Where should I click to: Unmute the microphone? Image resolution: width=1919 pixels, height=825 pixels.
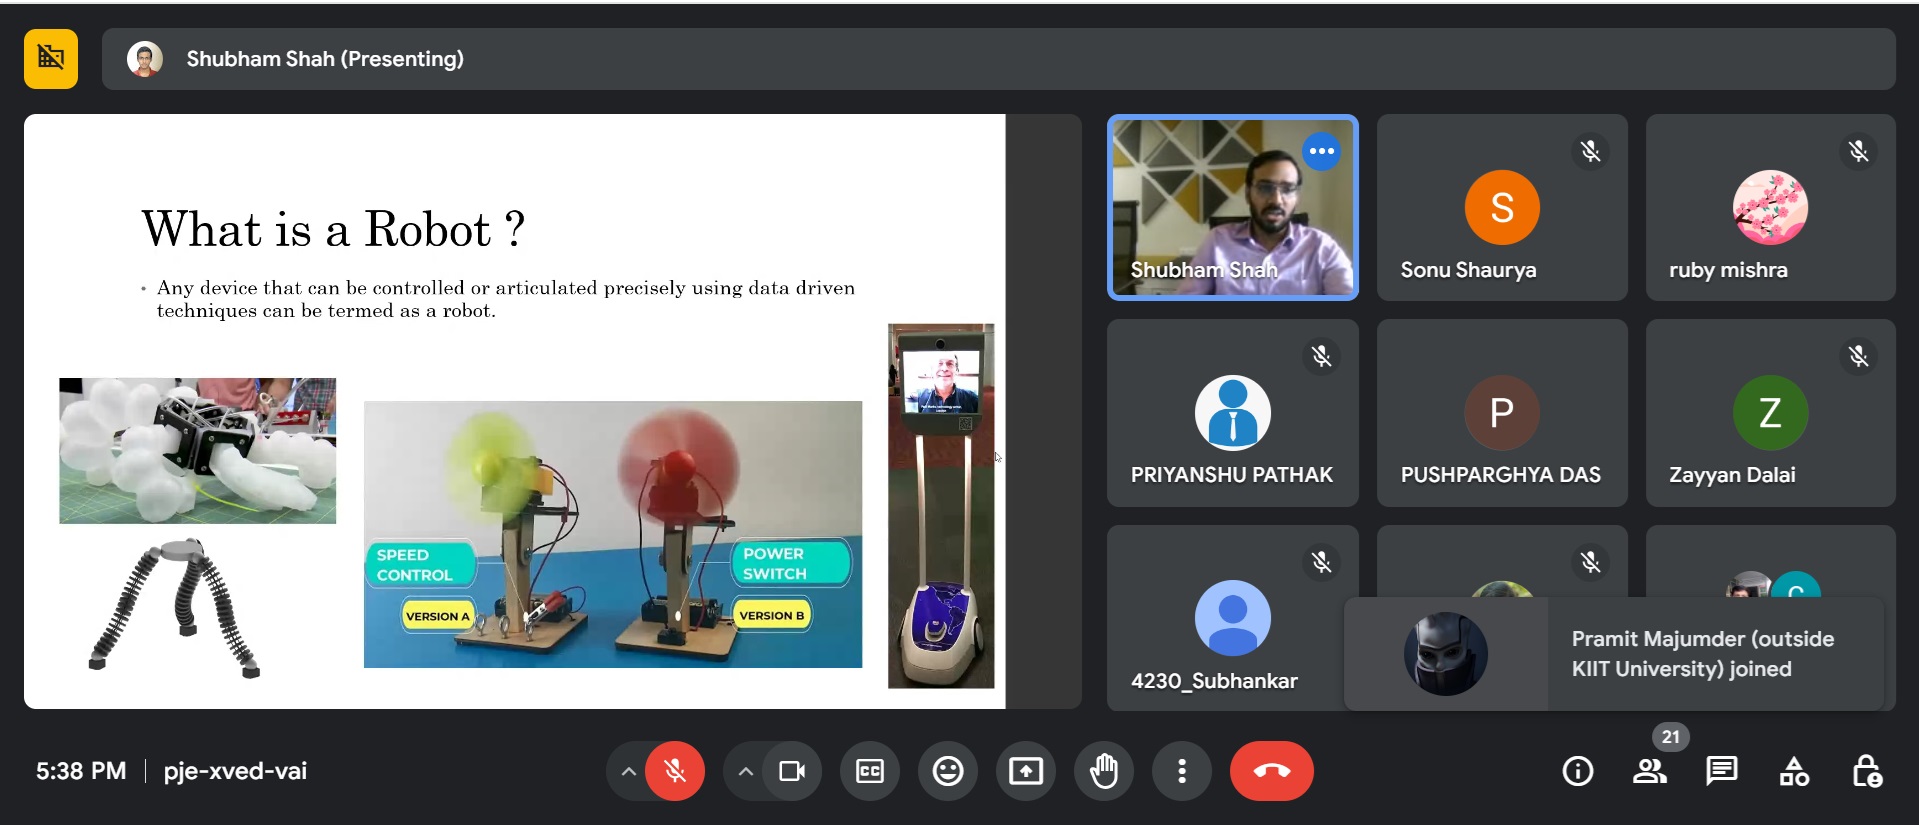pyautogui.click(x=675, y=771)
